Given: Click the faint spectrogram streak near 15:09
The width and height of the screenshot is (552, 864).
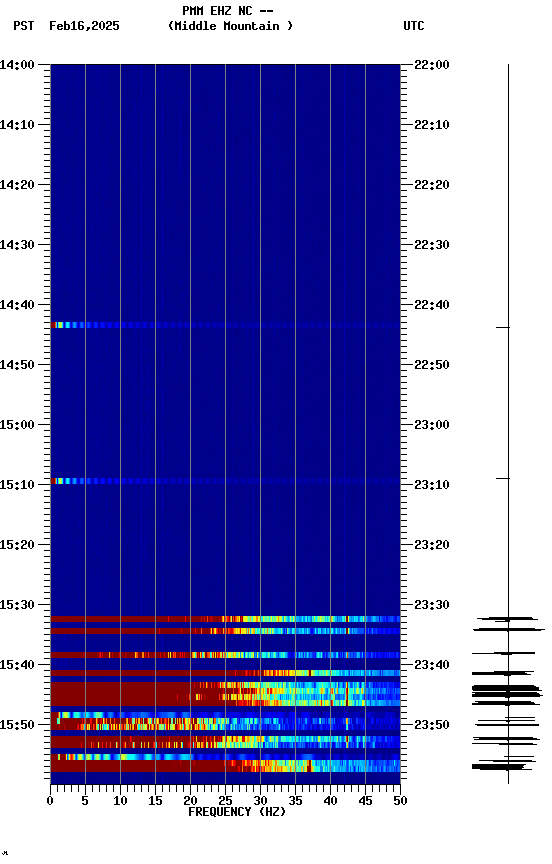Looking at the screenshot, I should tap(225, 481).
